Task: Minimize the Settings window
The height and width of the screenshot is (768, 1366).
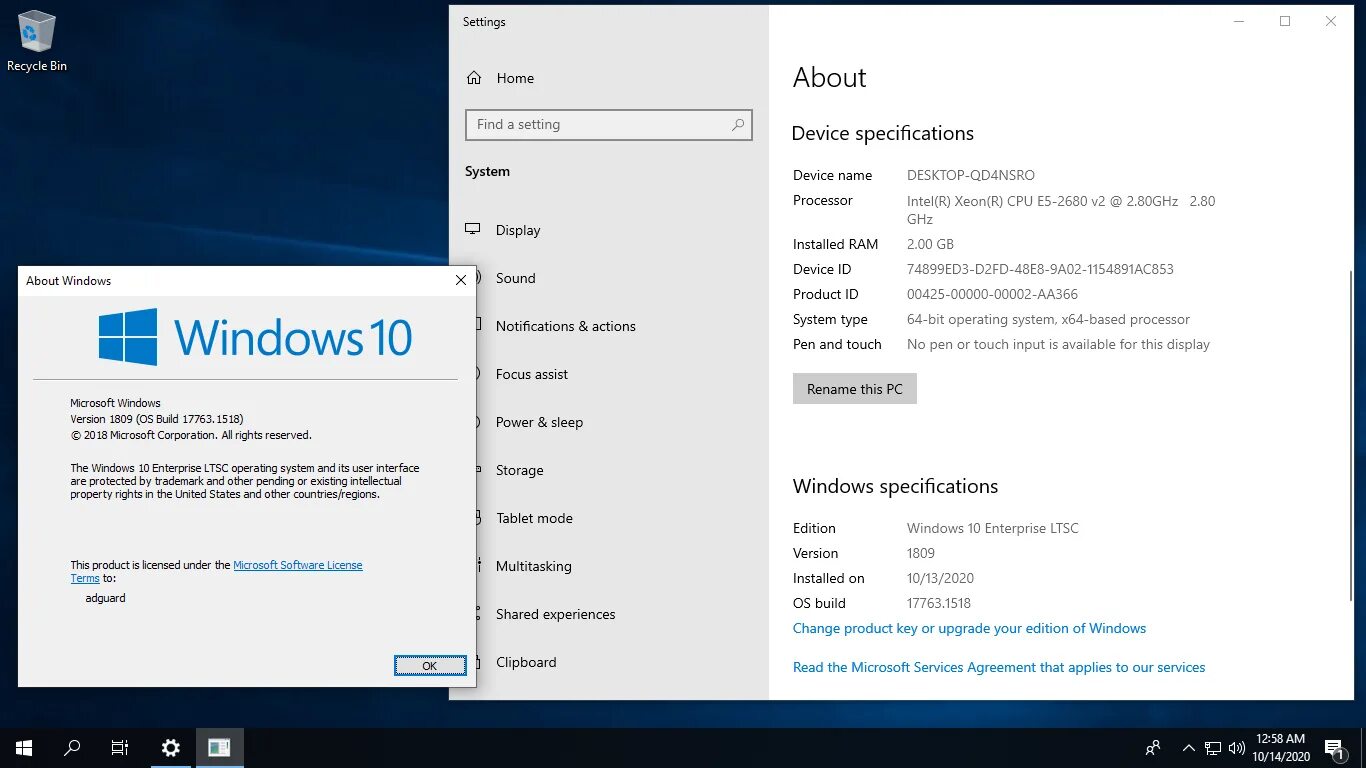Action: point(1239,21)
